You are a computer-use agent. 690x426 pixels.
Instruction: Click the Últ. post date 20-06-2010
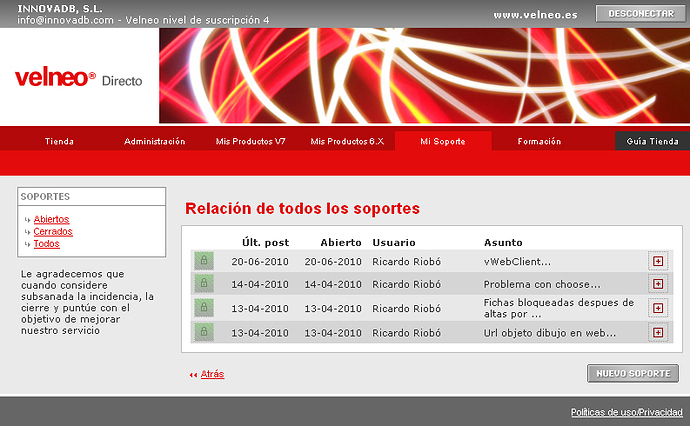(x=260, y=261)
